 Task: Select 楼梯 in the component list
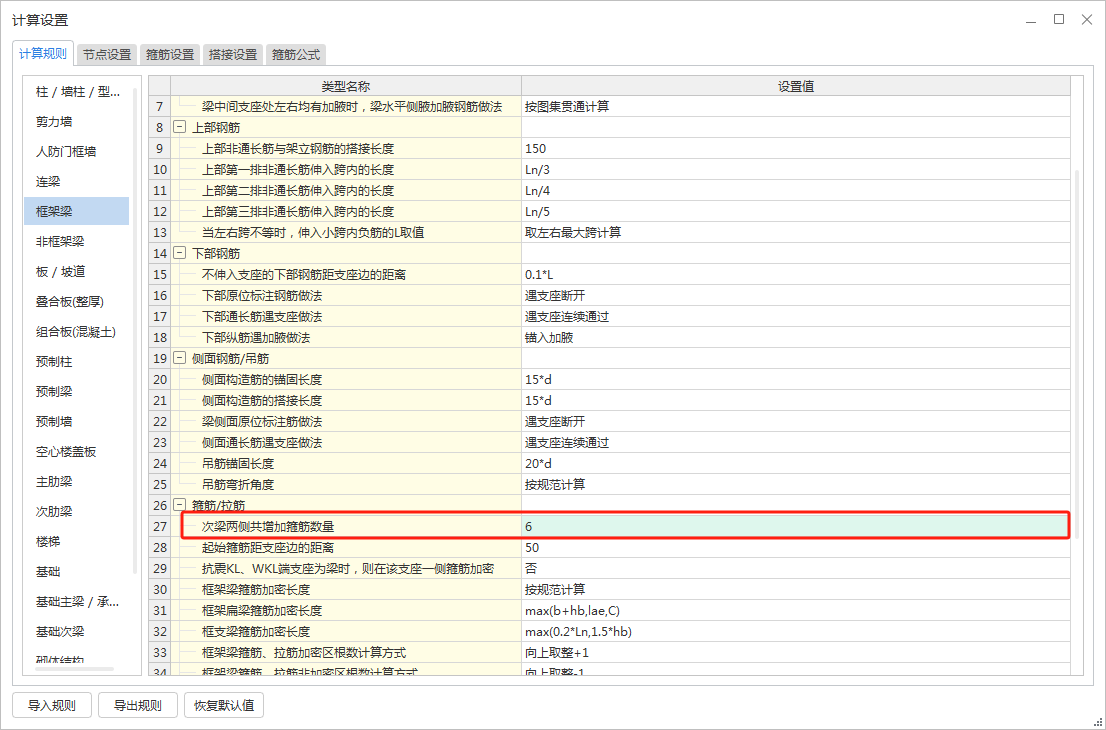pos(77,542)
